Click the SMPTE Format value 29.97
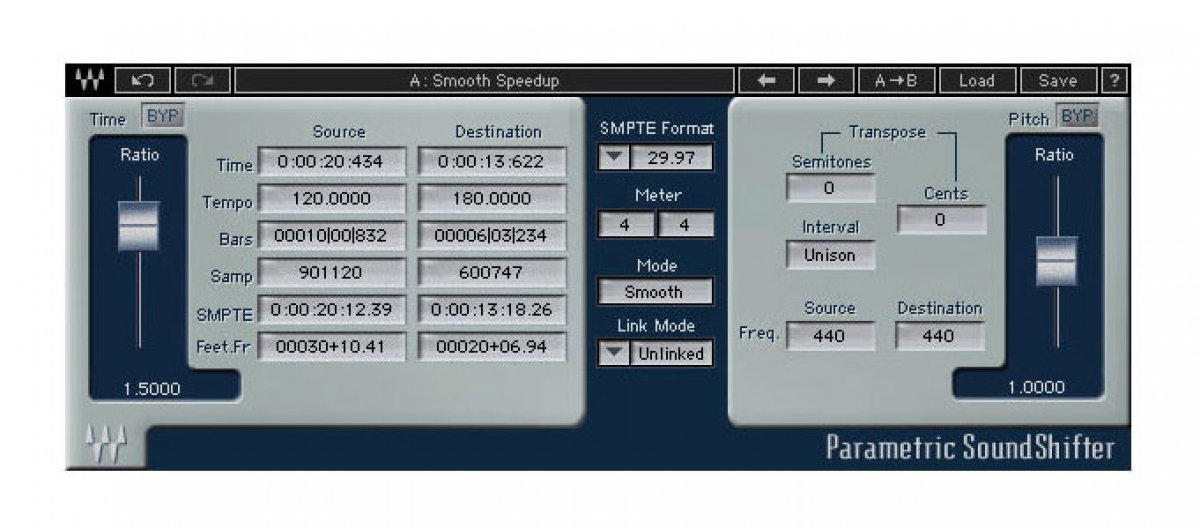 click(671, 158)
